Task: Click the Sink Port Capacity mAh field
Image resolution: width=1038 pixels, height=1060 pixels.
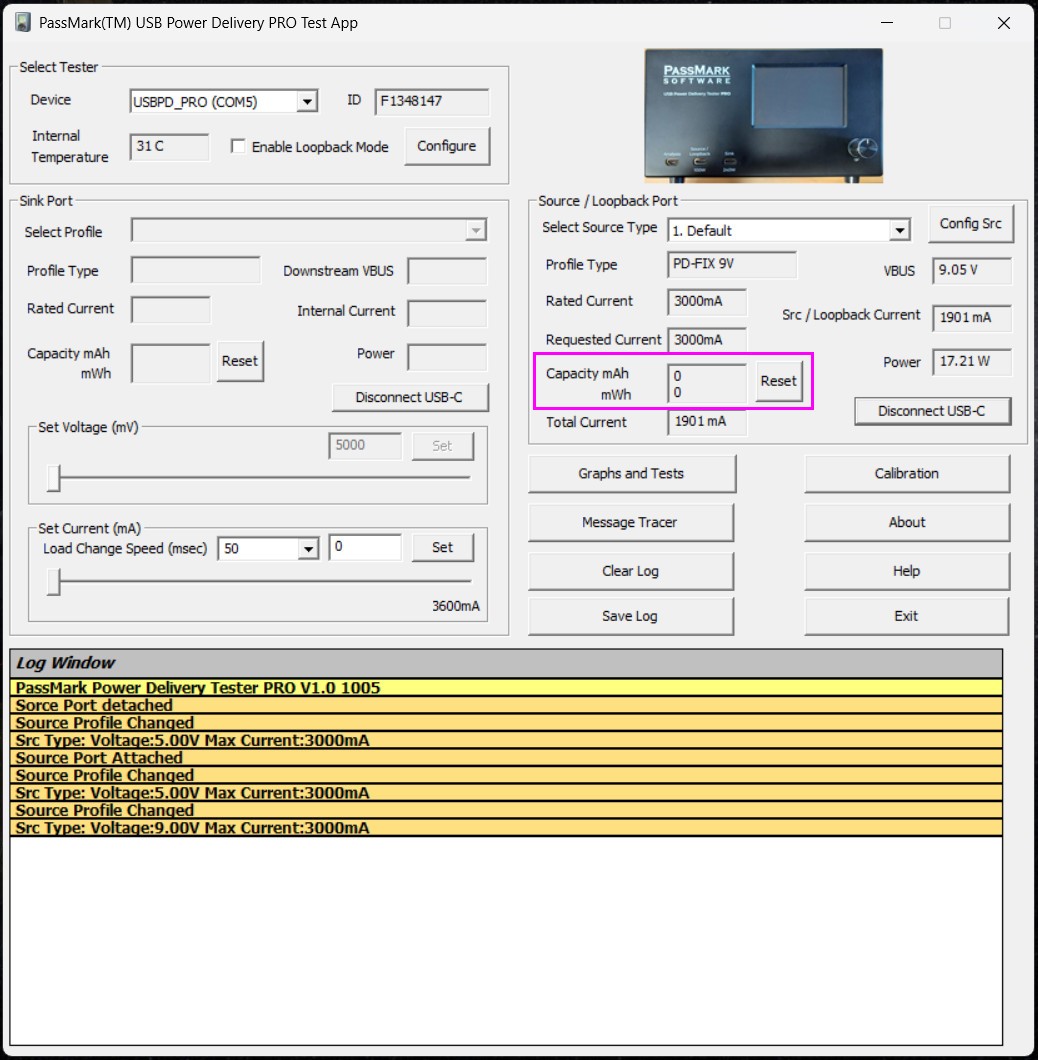Action: pyautogui.click(x=170, y=363)
